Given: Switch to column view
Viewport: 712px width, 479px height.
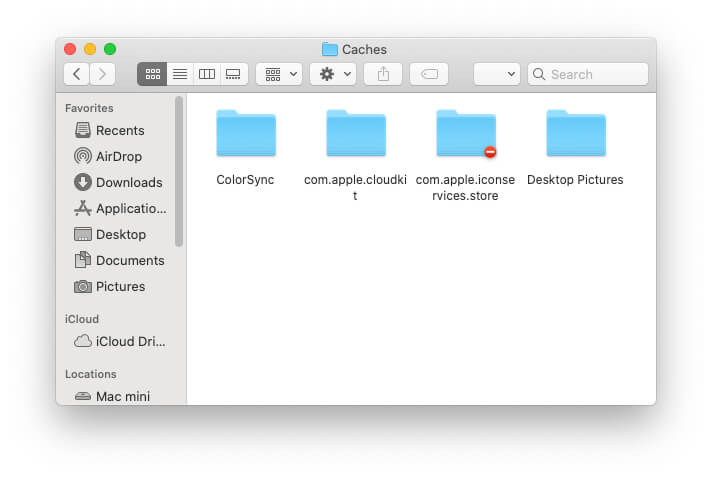Looking at the screenshot, I should pyautogui.click(x=207, y=74).
